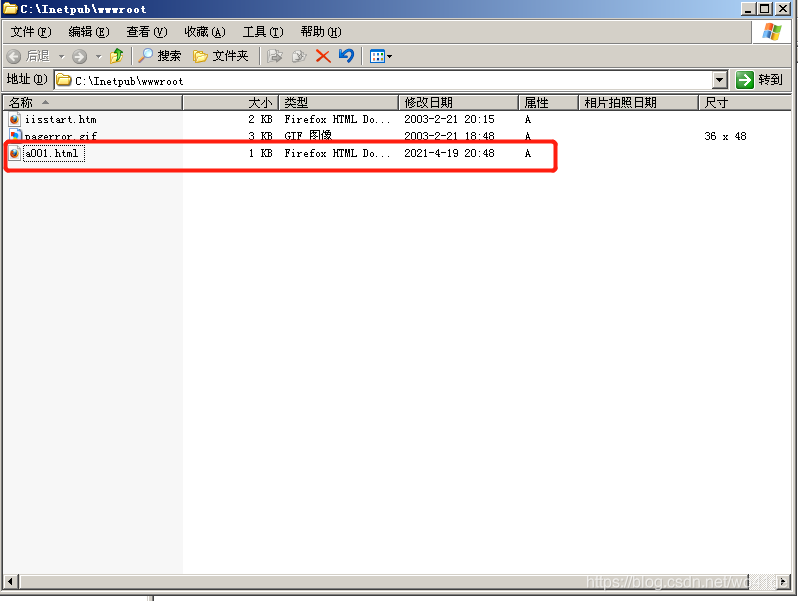This screenshot has height=601, width=798.
Task: Expand the address bar dropdown arrow
Action: [x=720, y=80]
